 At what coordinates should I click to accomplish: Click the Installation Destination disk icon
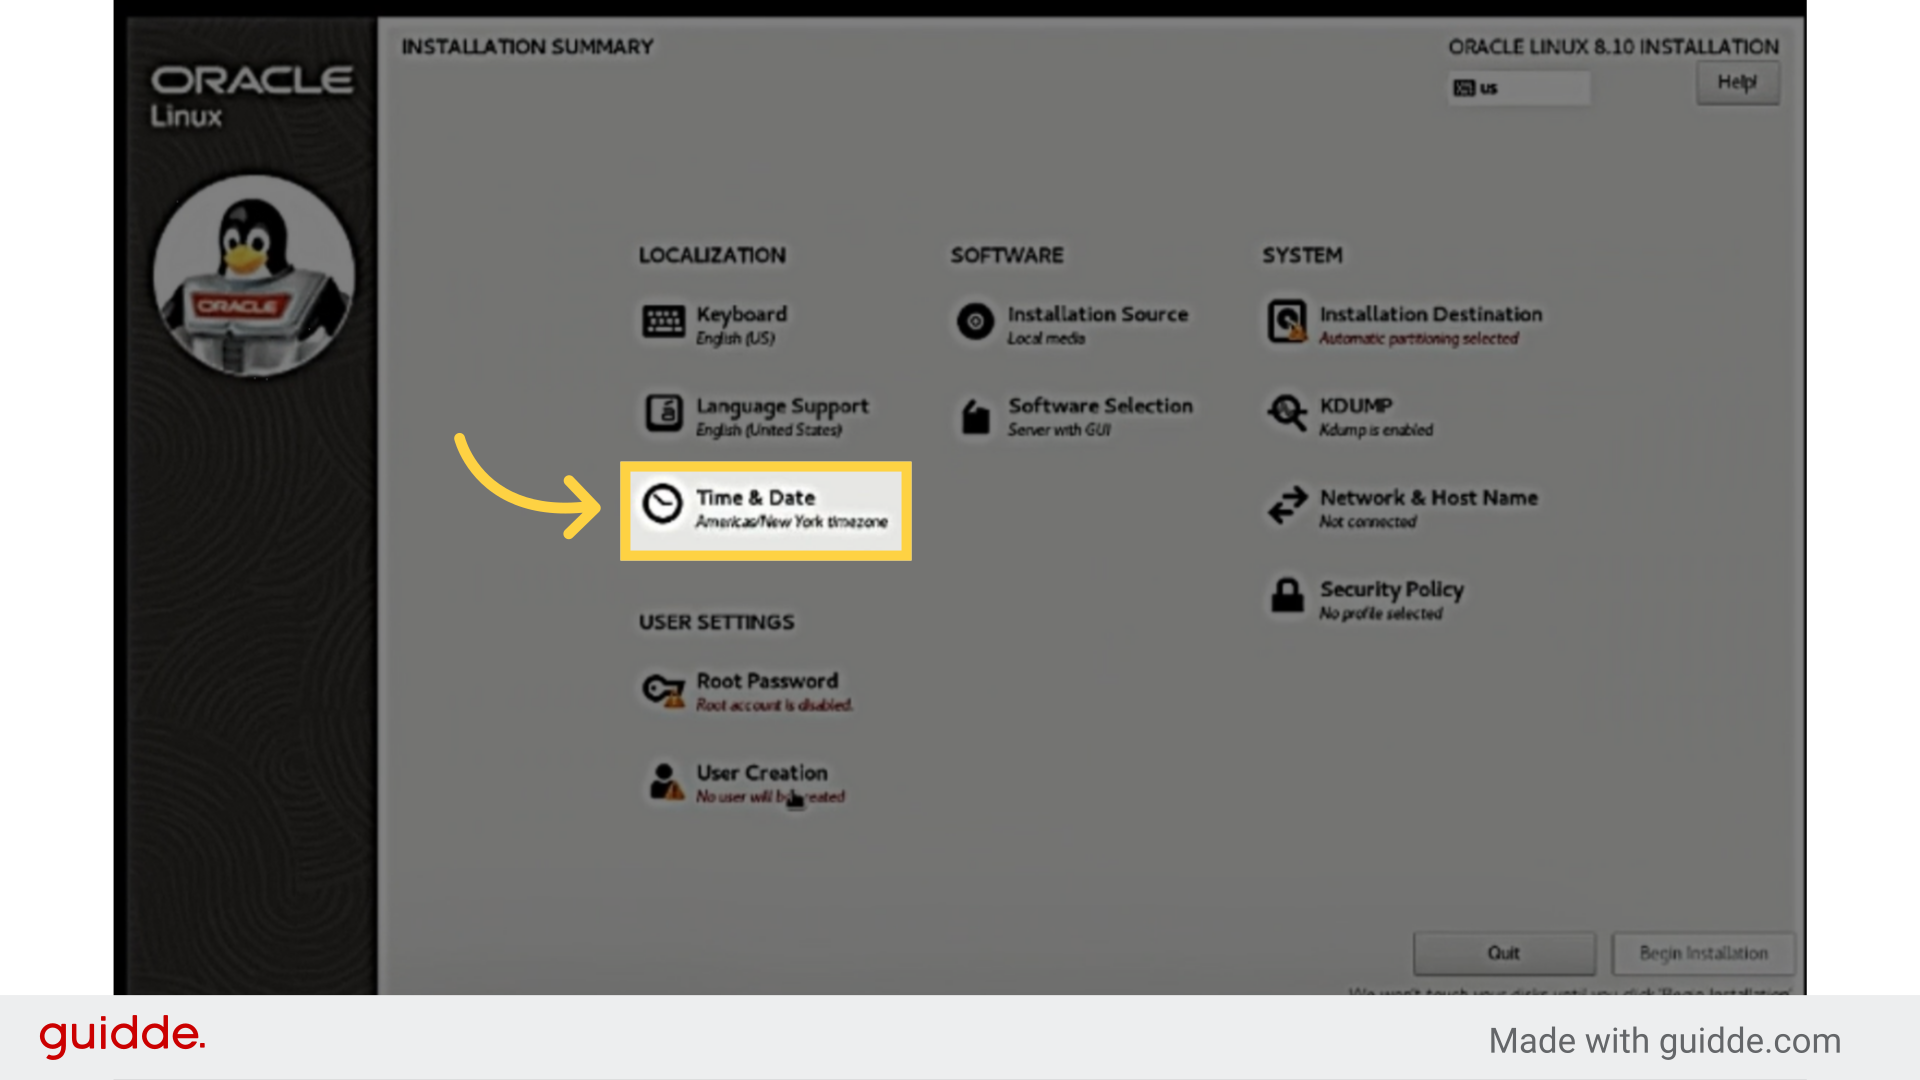point(1287,323)
